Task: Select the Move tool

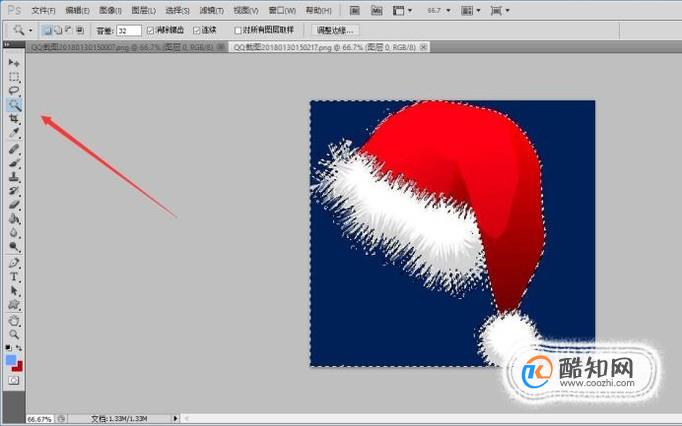Action: click(x=14, y=63)
